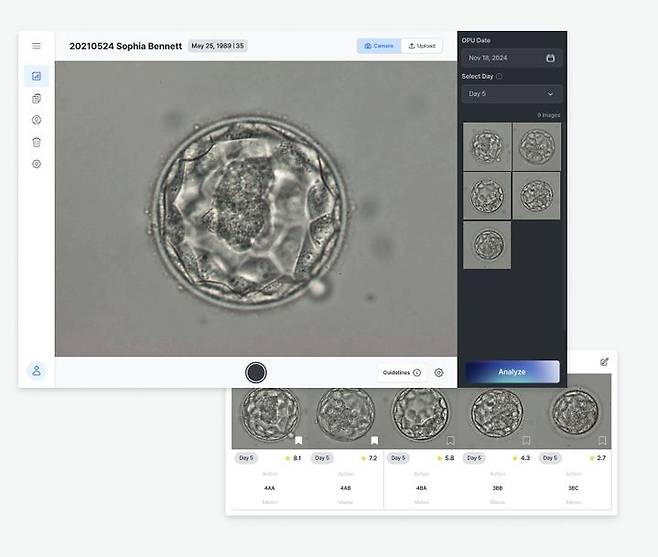Open camera settings gear icon
658x557 pixels.
pyautogui.click(x=439, y=372)
